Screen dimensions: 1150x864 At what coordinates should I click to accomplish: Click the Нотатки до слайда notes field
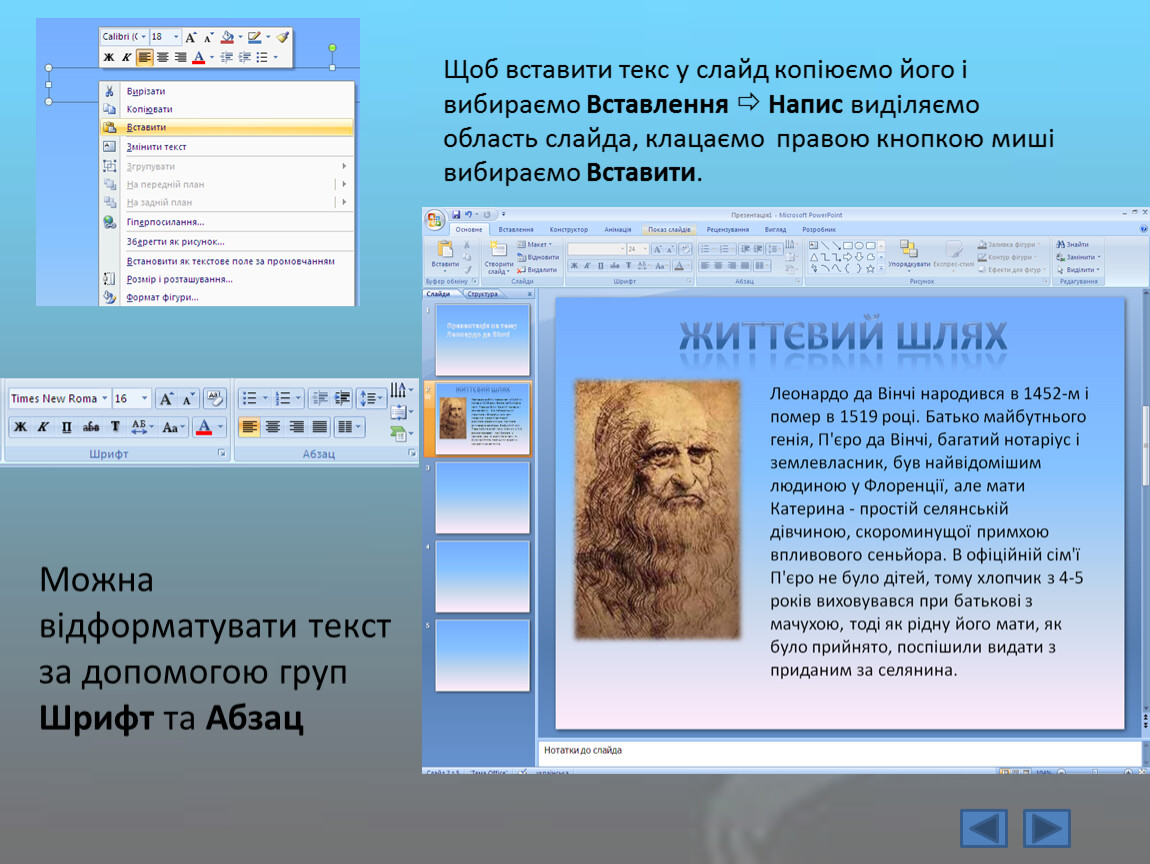840,751
